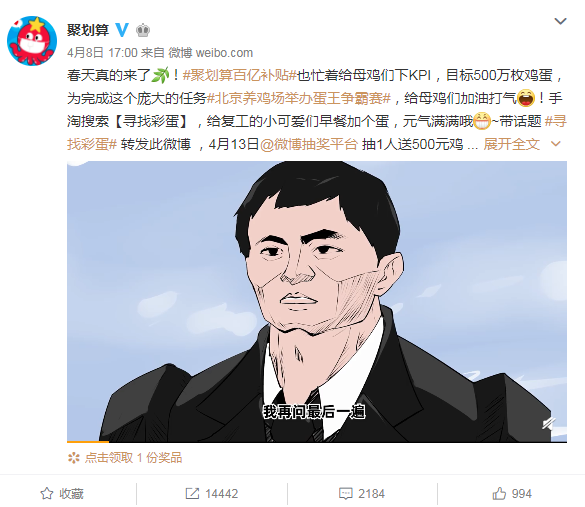Play the cartoon video thumbnail

tap(317, 301)
